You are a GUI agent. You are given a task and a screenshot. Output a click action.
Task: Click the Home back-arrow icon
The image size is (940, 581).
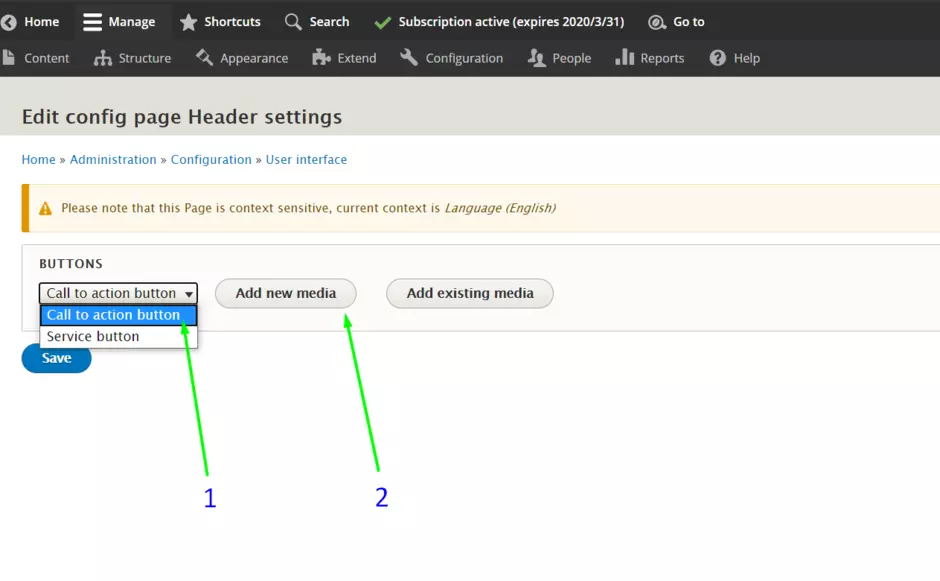[9, 22]
